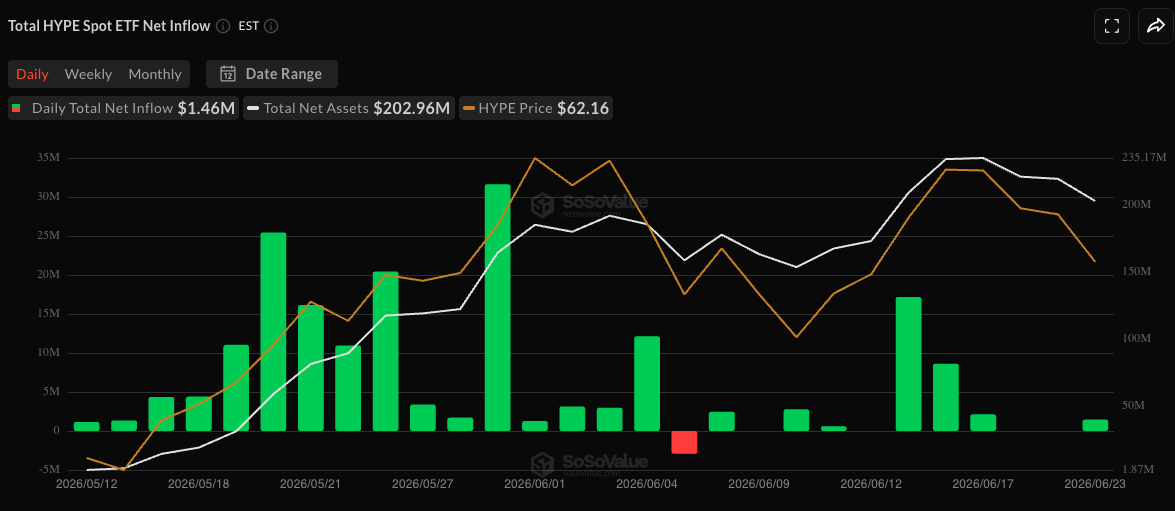
Task: Click the Total HYPE Spot ETF Net Inflow title
Action: pyautogui.click(x=109, y=26)
